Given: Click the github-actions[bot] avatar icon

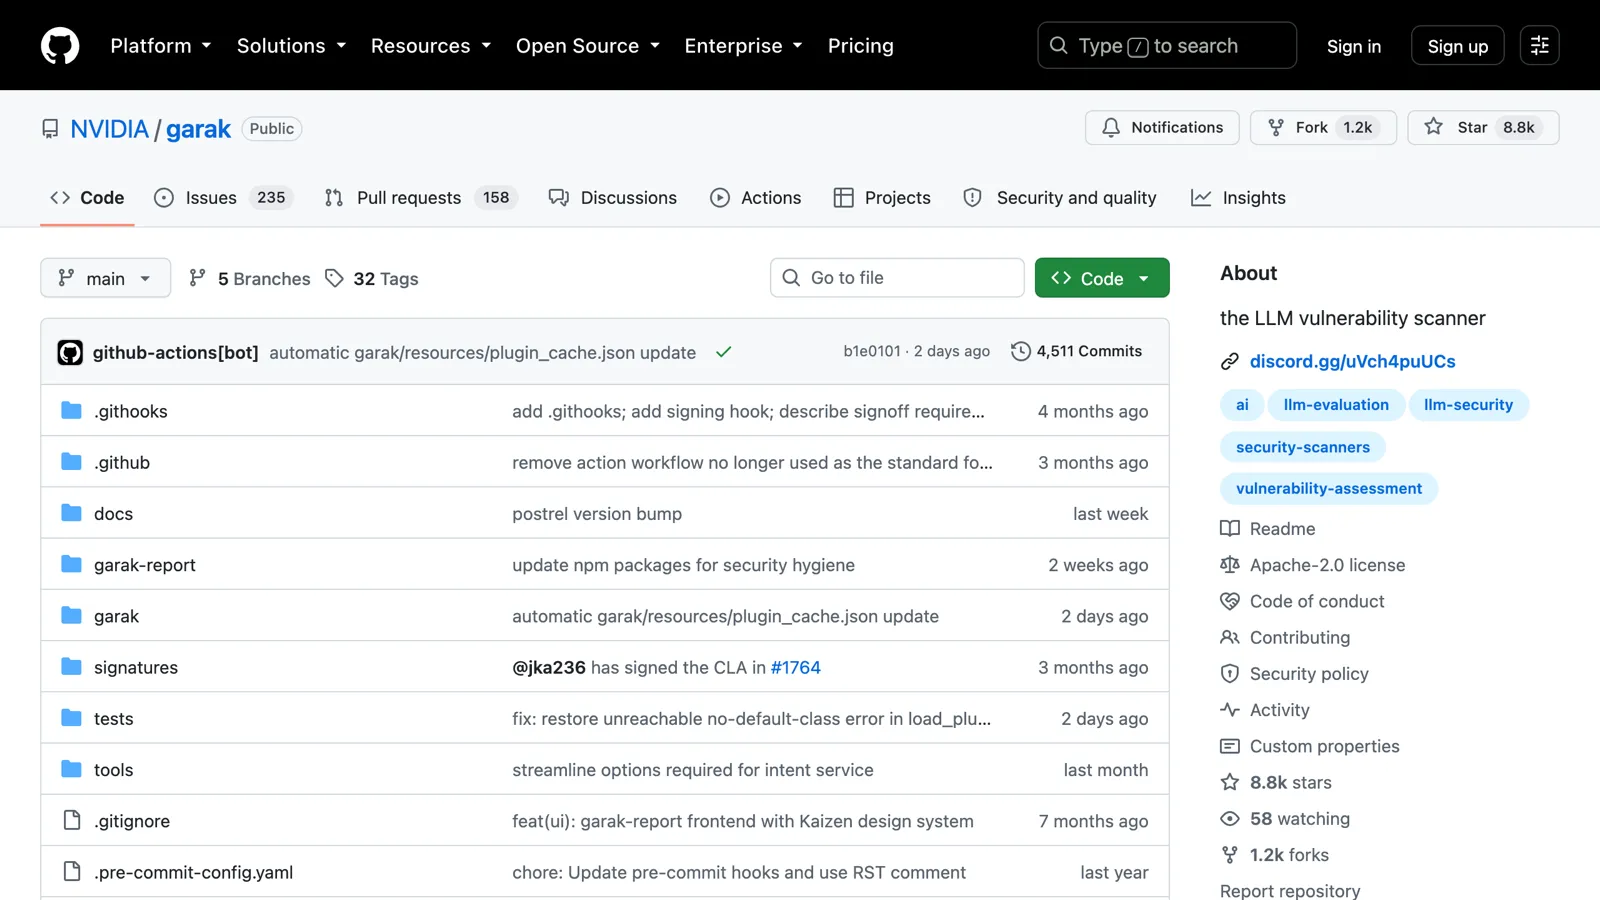Looking at the screenshot, I should [x=70, y=352].
